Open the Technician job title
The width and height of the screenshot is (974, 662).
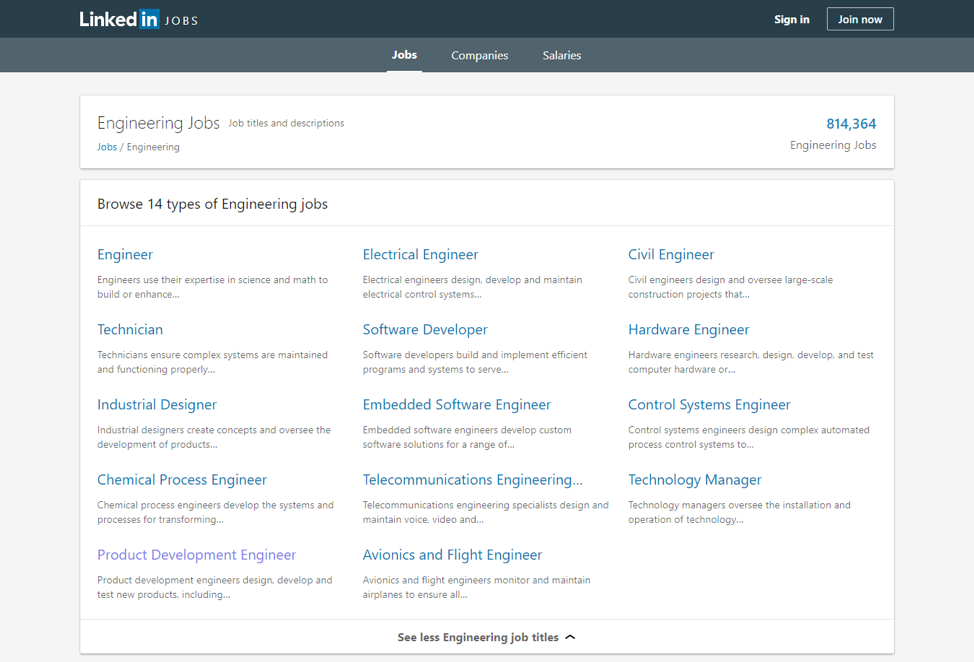(x=130, y=329)
